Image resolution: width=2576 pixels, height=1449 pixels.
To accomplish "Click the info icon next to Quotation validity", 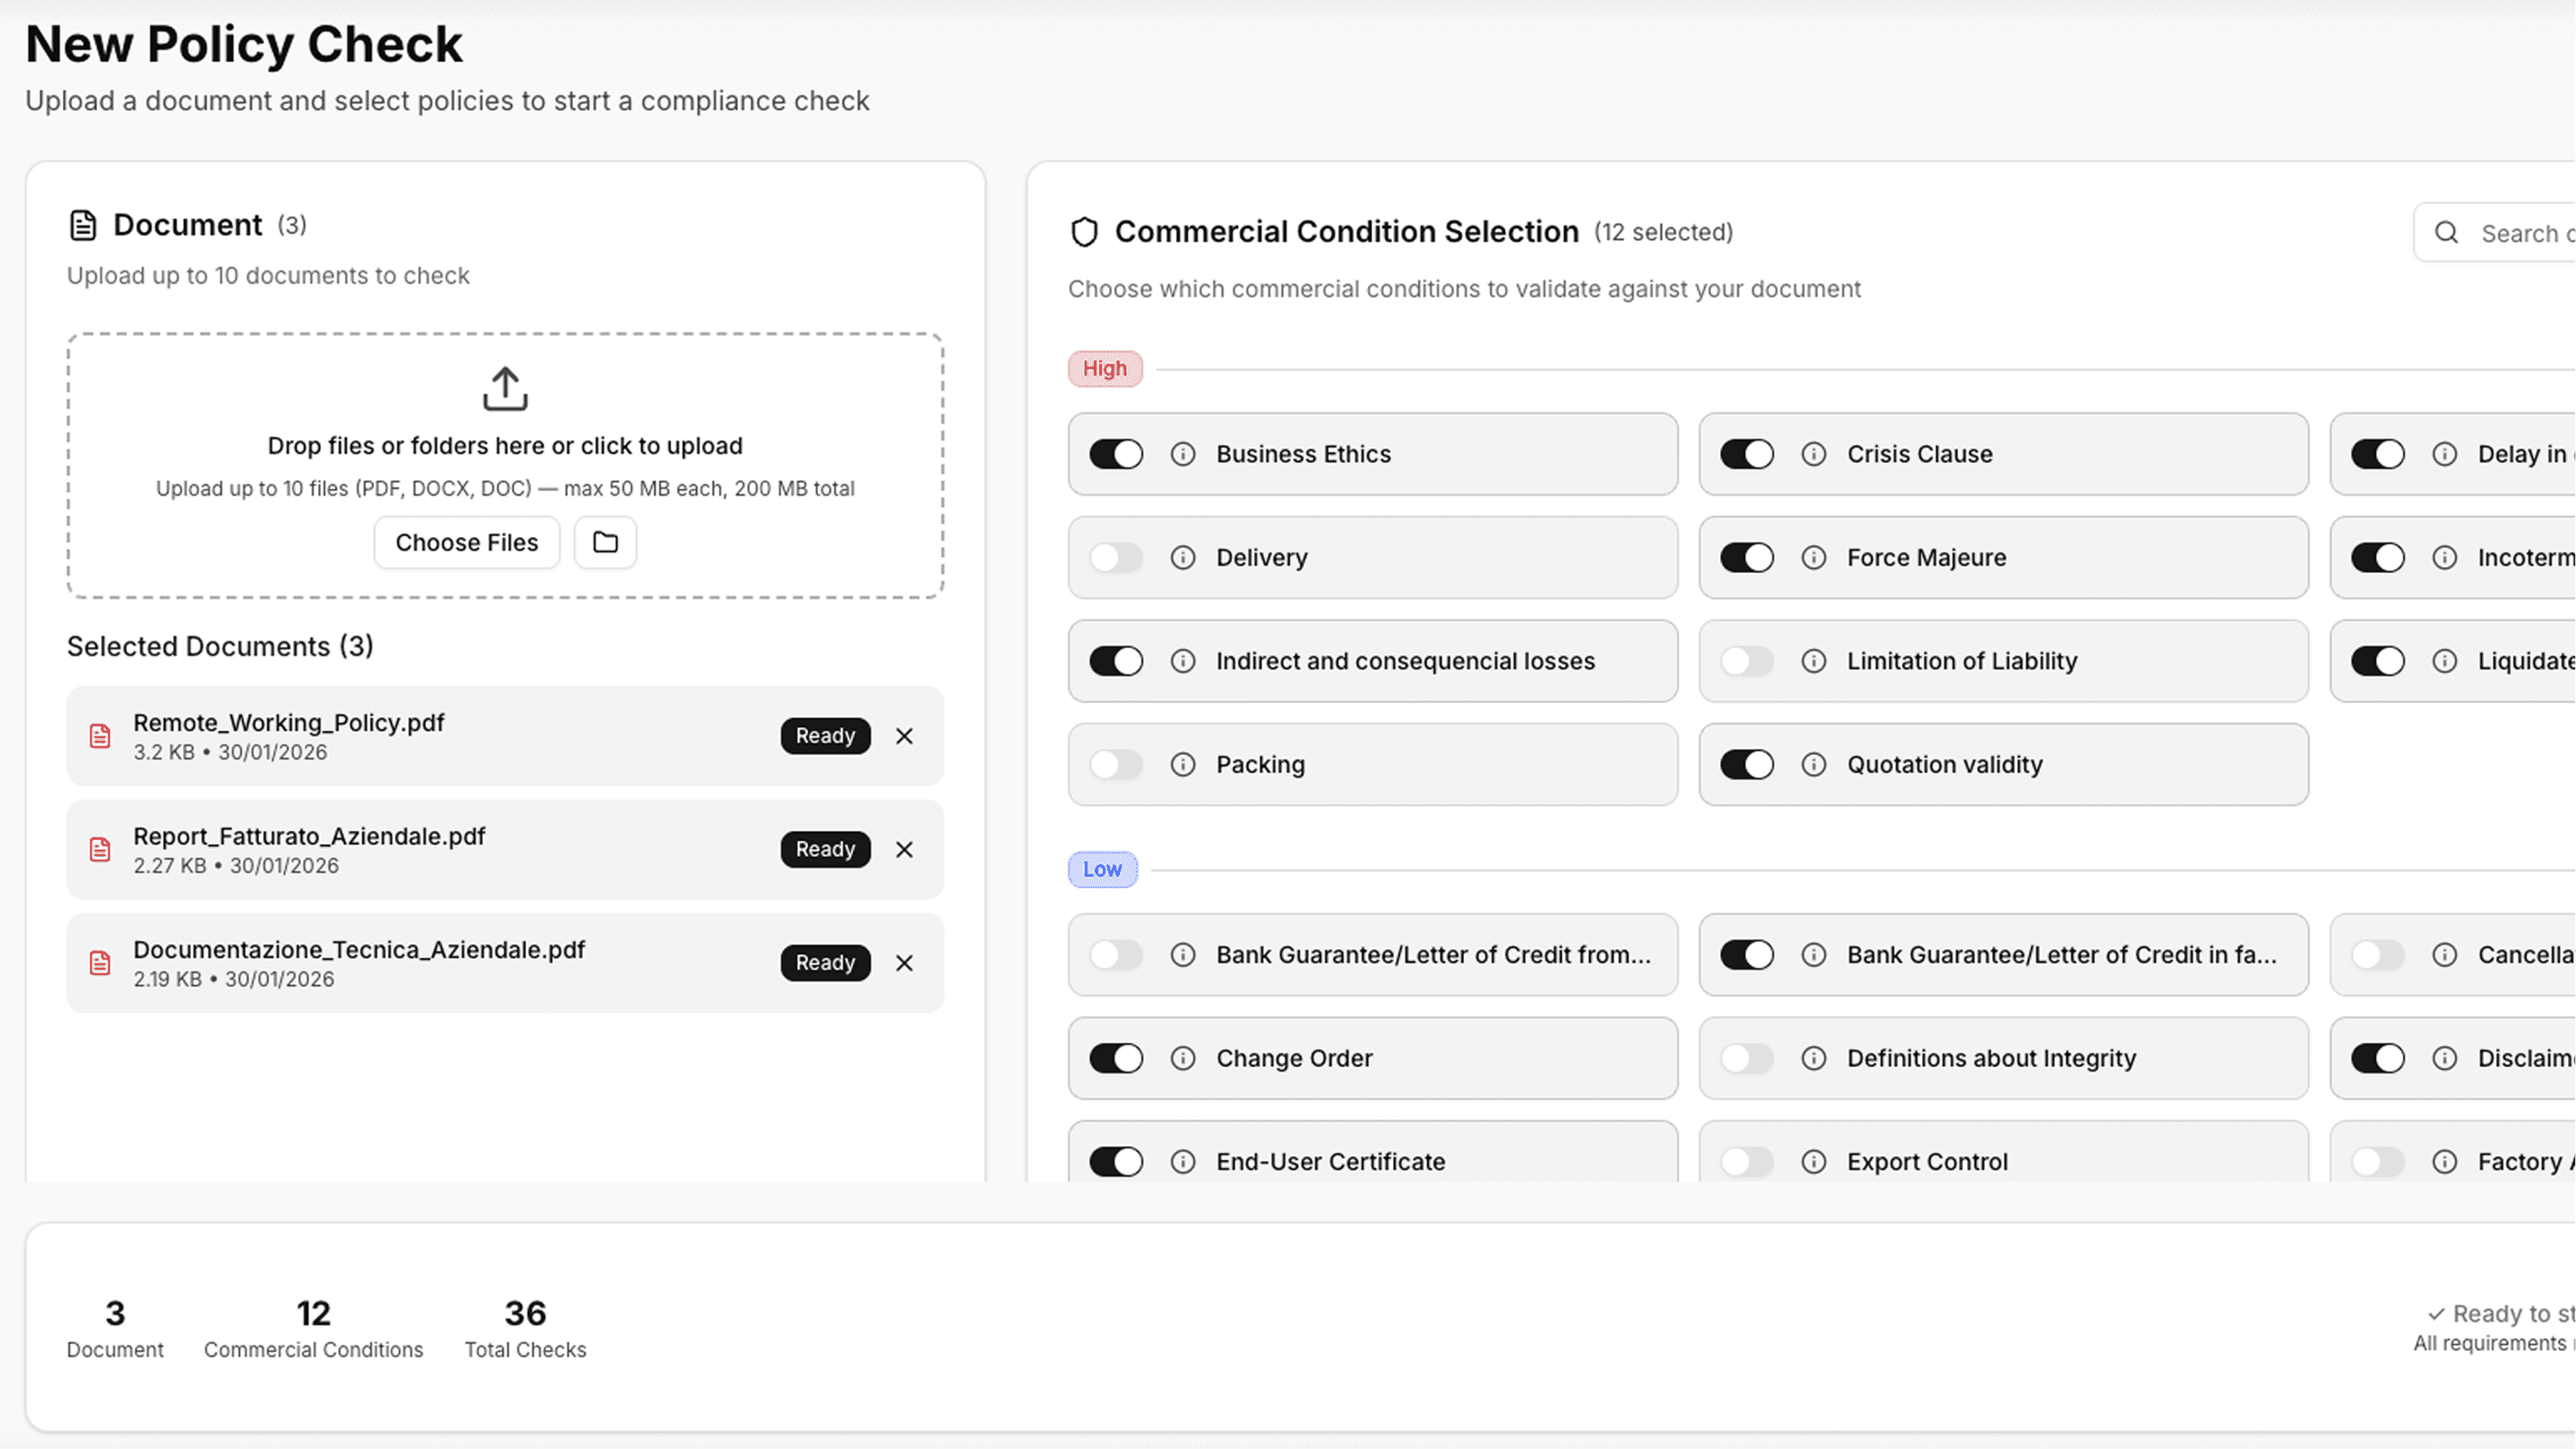I will point(1813,764).
